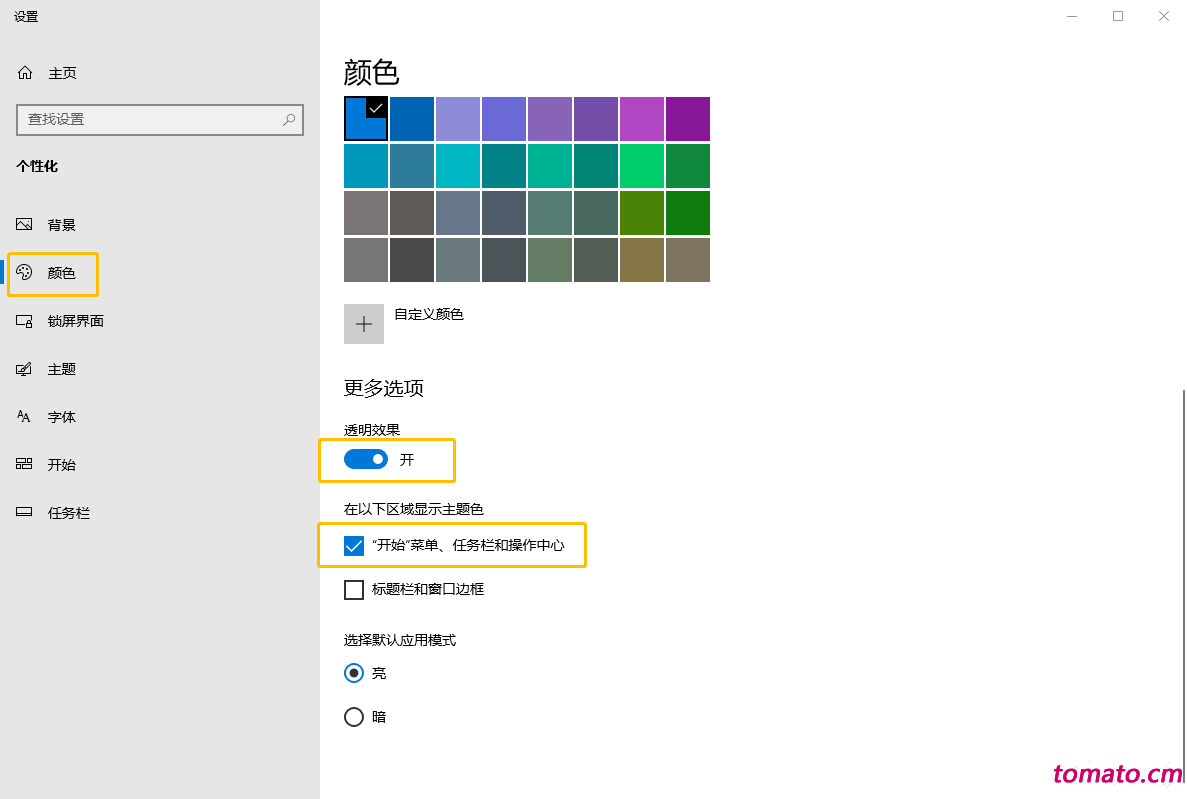Close the settings window
Image resolution: width=1187 pixels, height=799 pixels.
click(1164, 16)
